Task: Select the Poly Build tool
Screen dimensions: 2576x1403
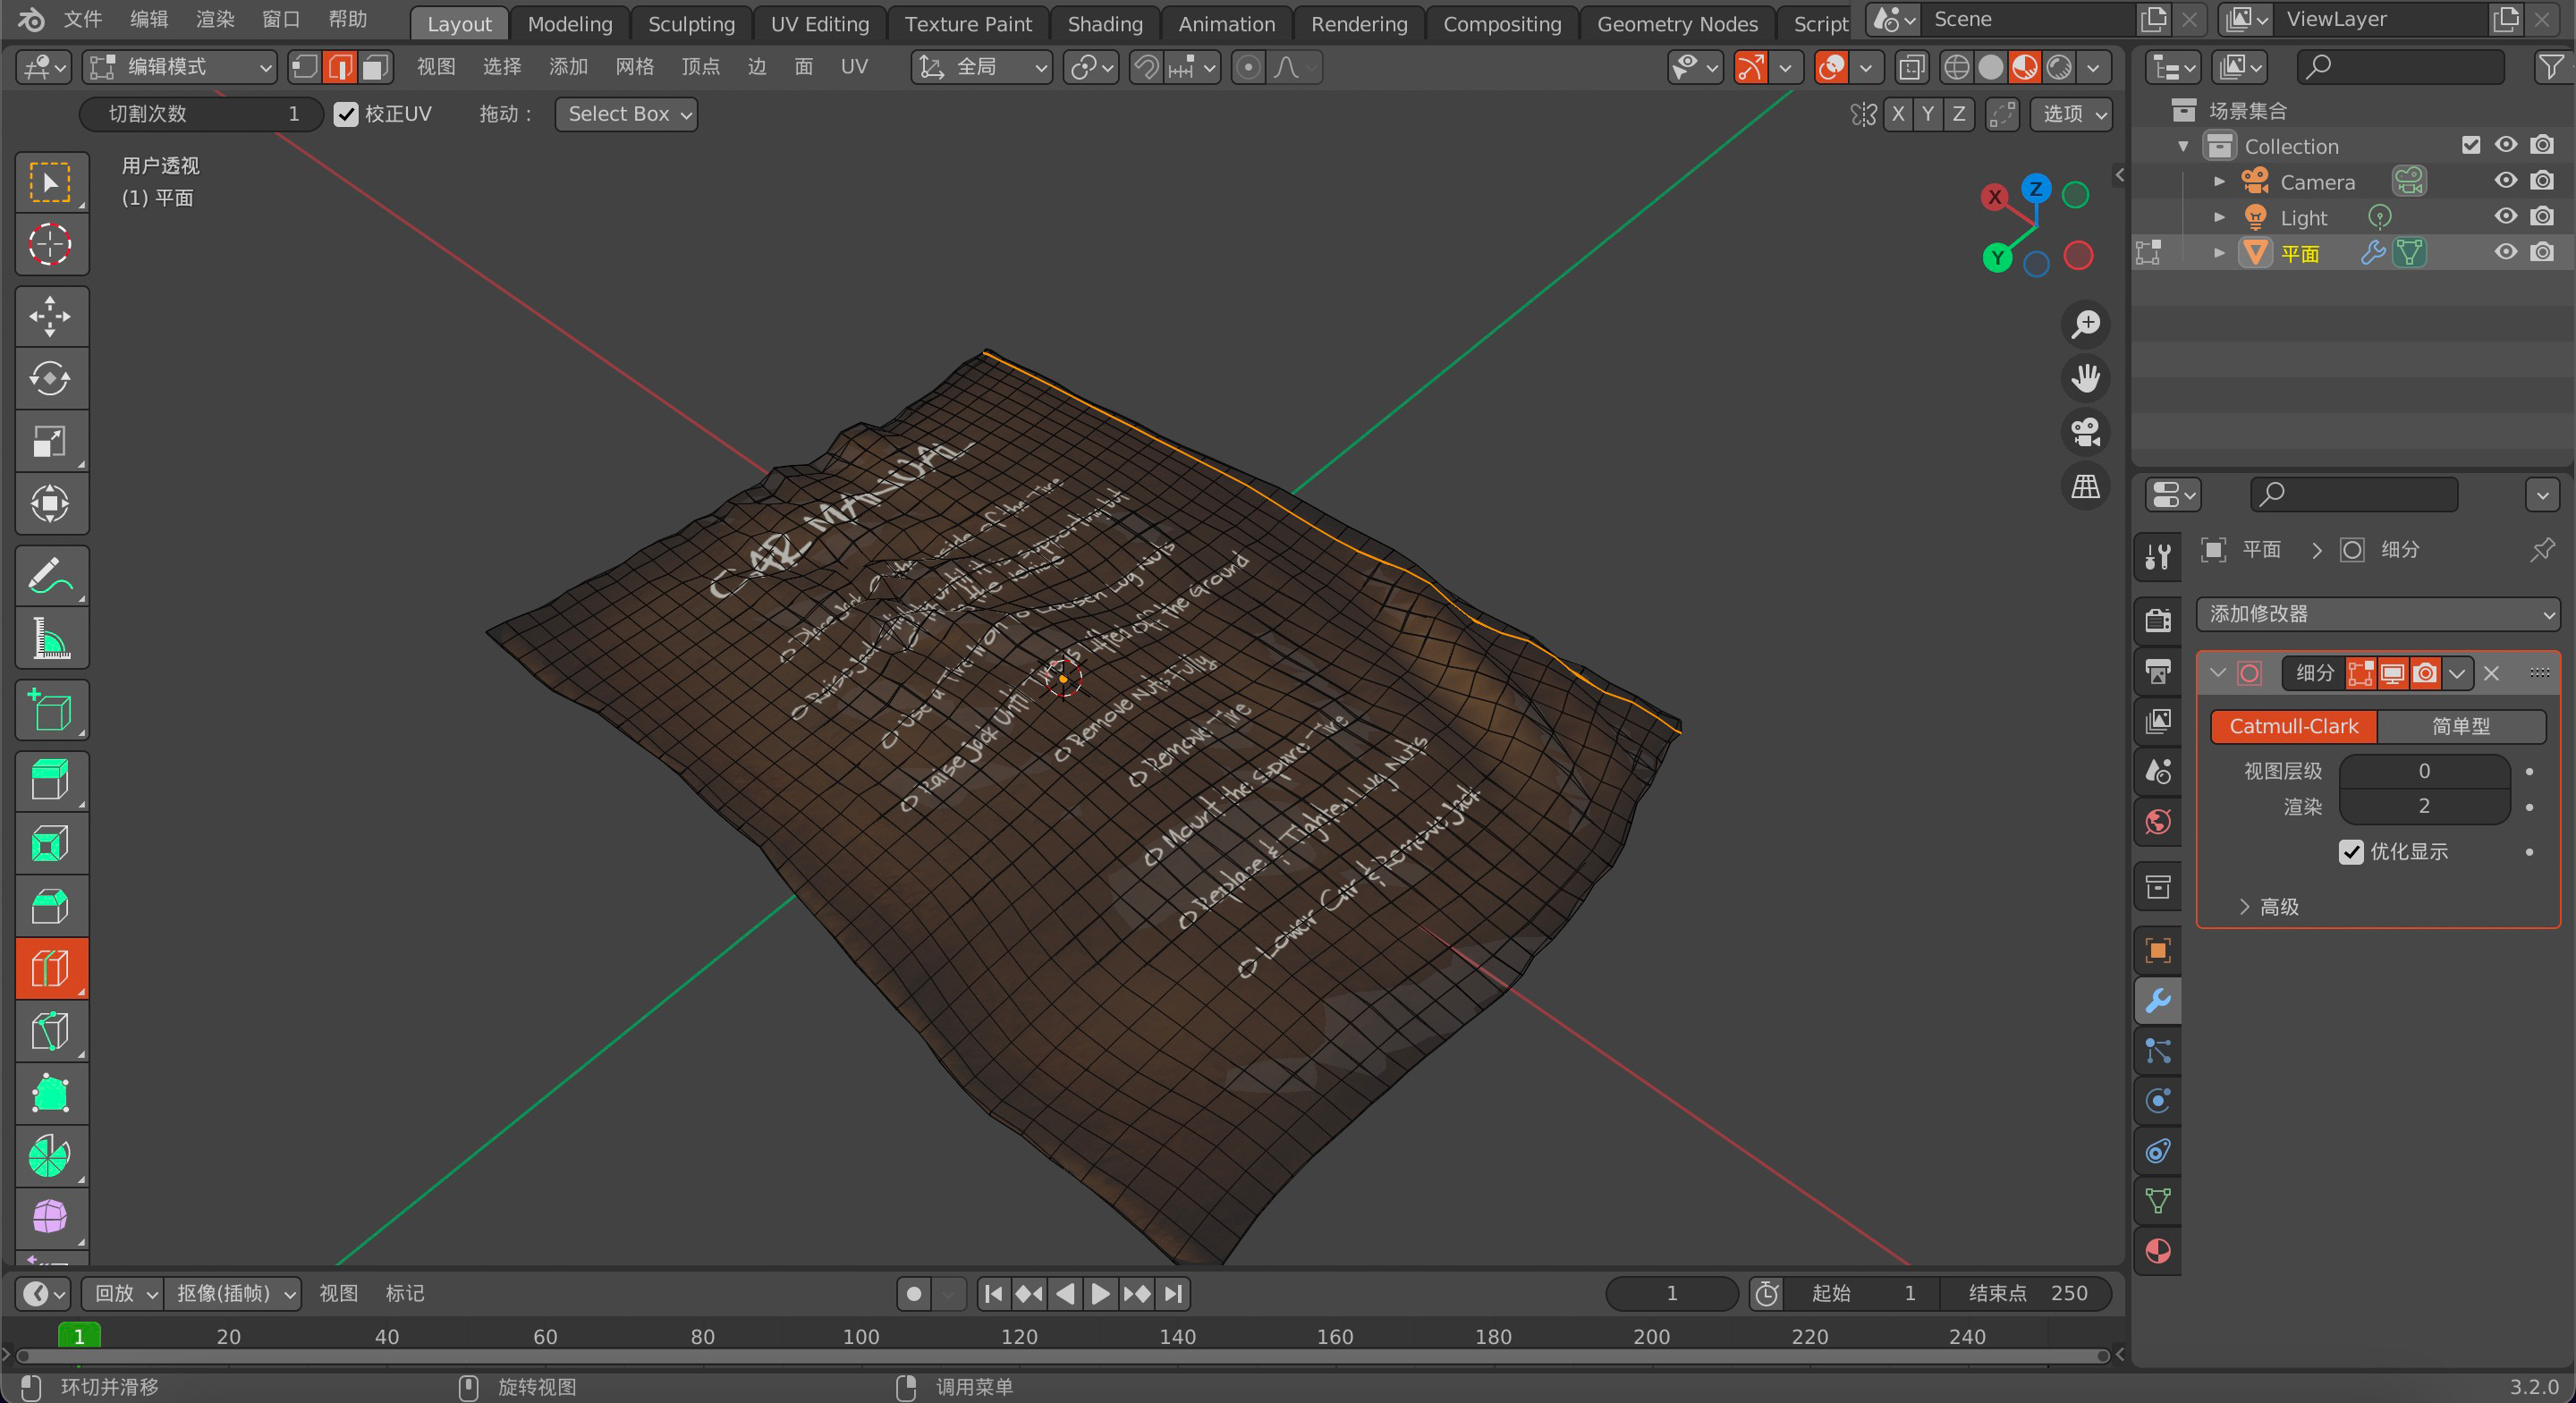Action: coord(51,1093)
